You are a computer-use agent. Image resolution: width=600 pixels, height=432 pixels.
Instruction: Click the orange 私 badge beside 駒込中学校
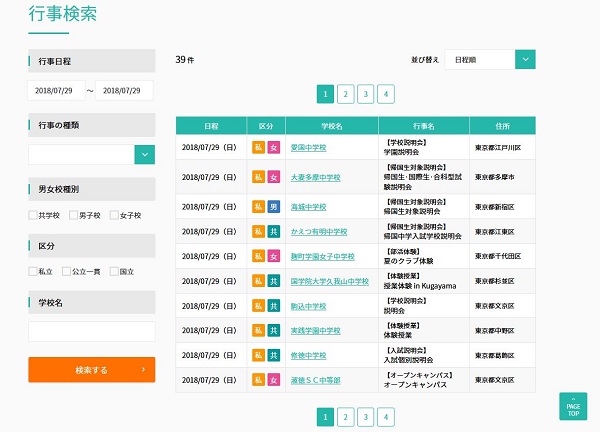point(258,306)
